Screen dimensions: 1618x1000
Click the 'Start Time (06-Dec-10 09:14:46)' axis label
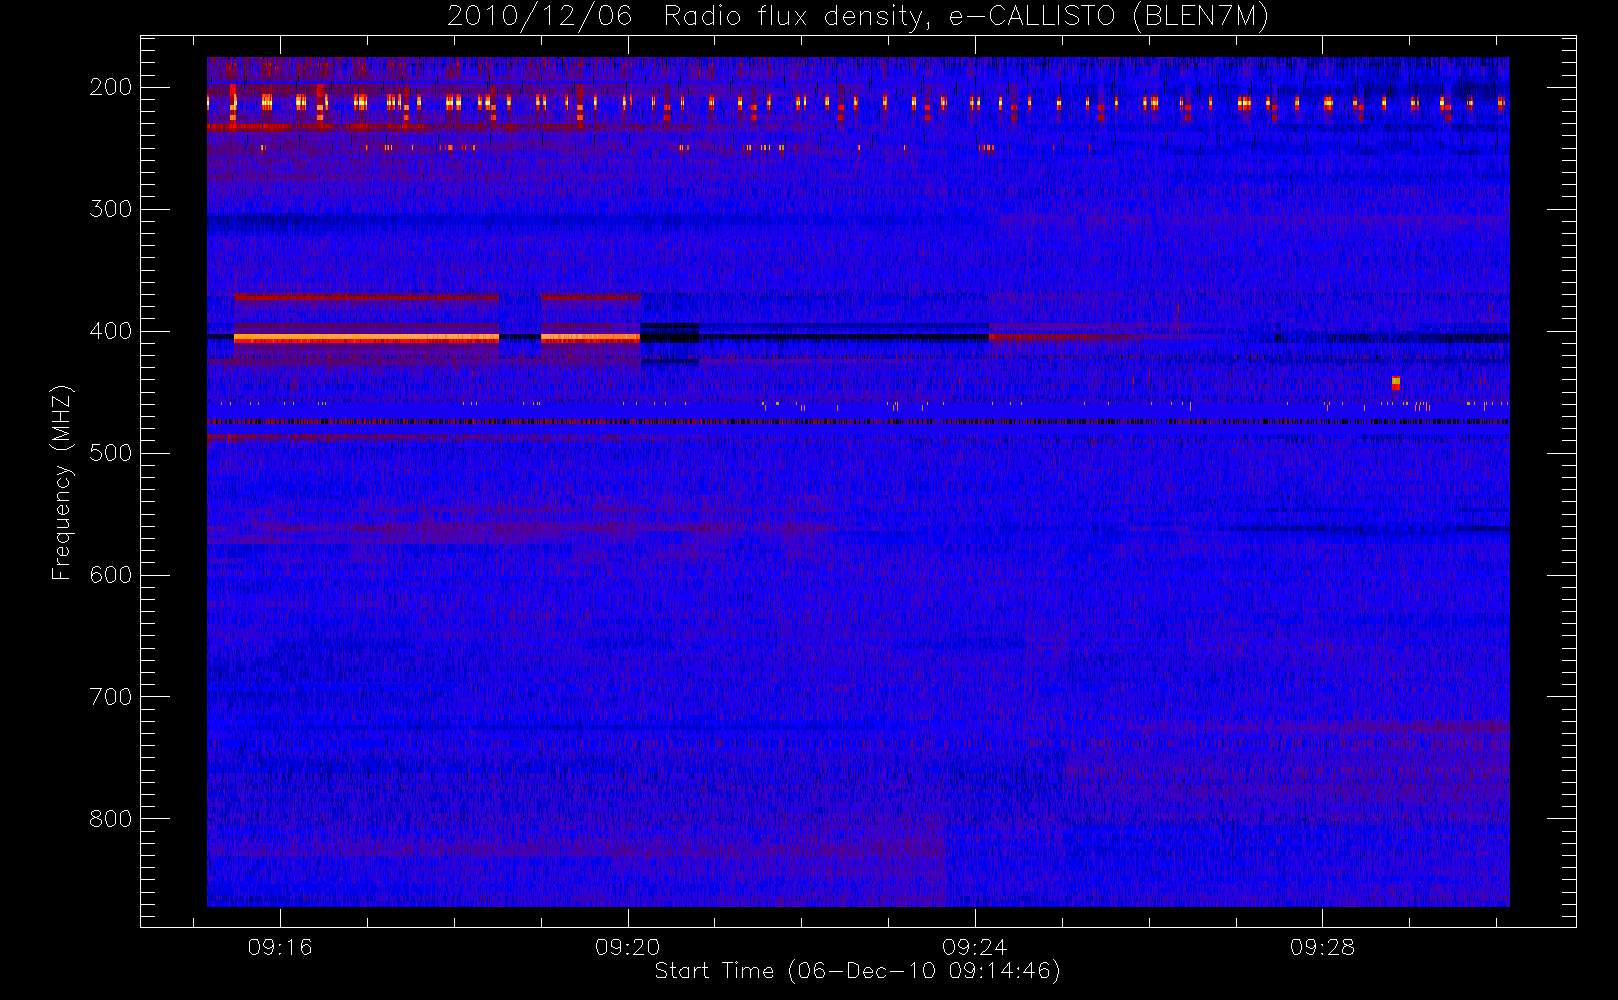pos(857,971)
